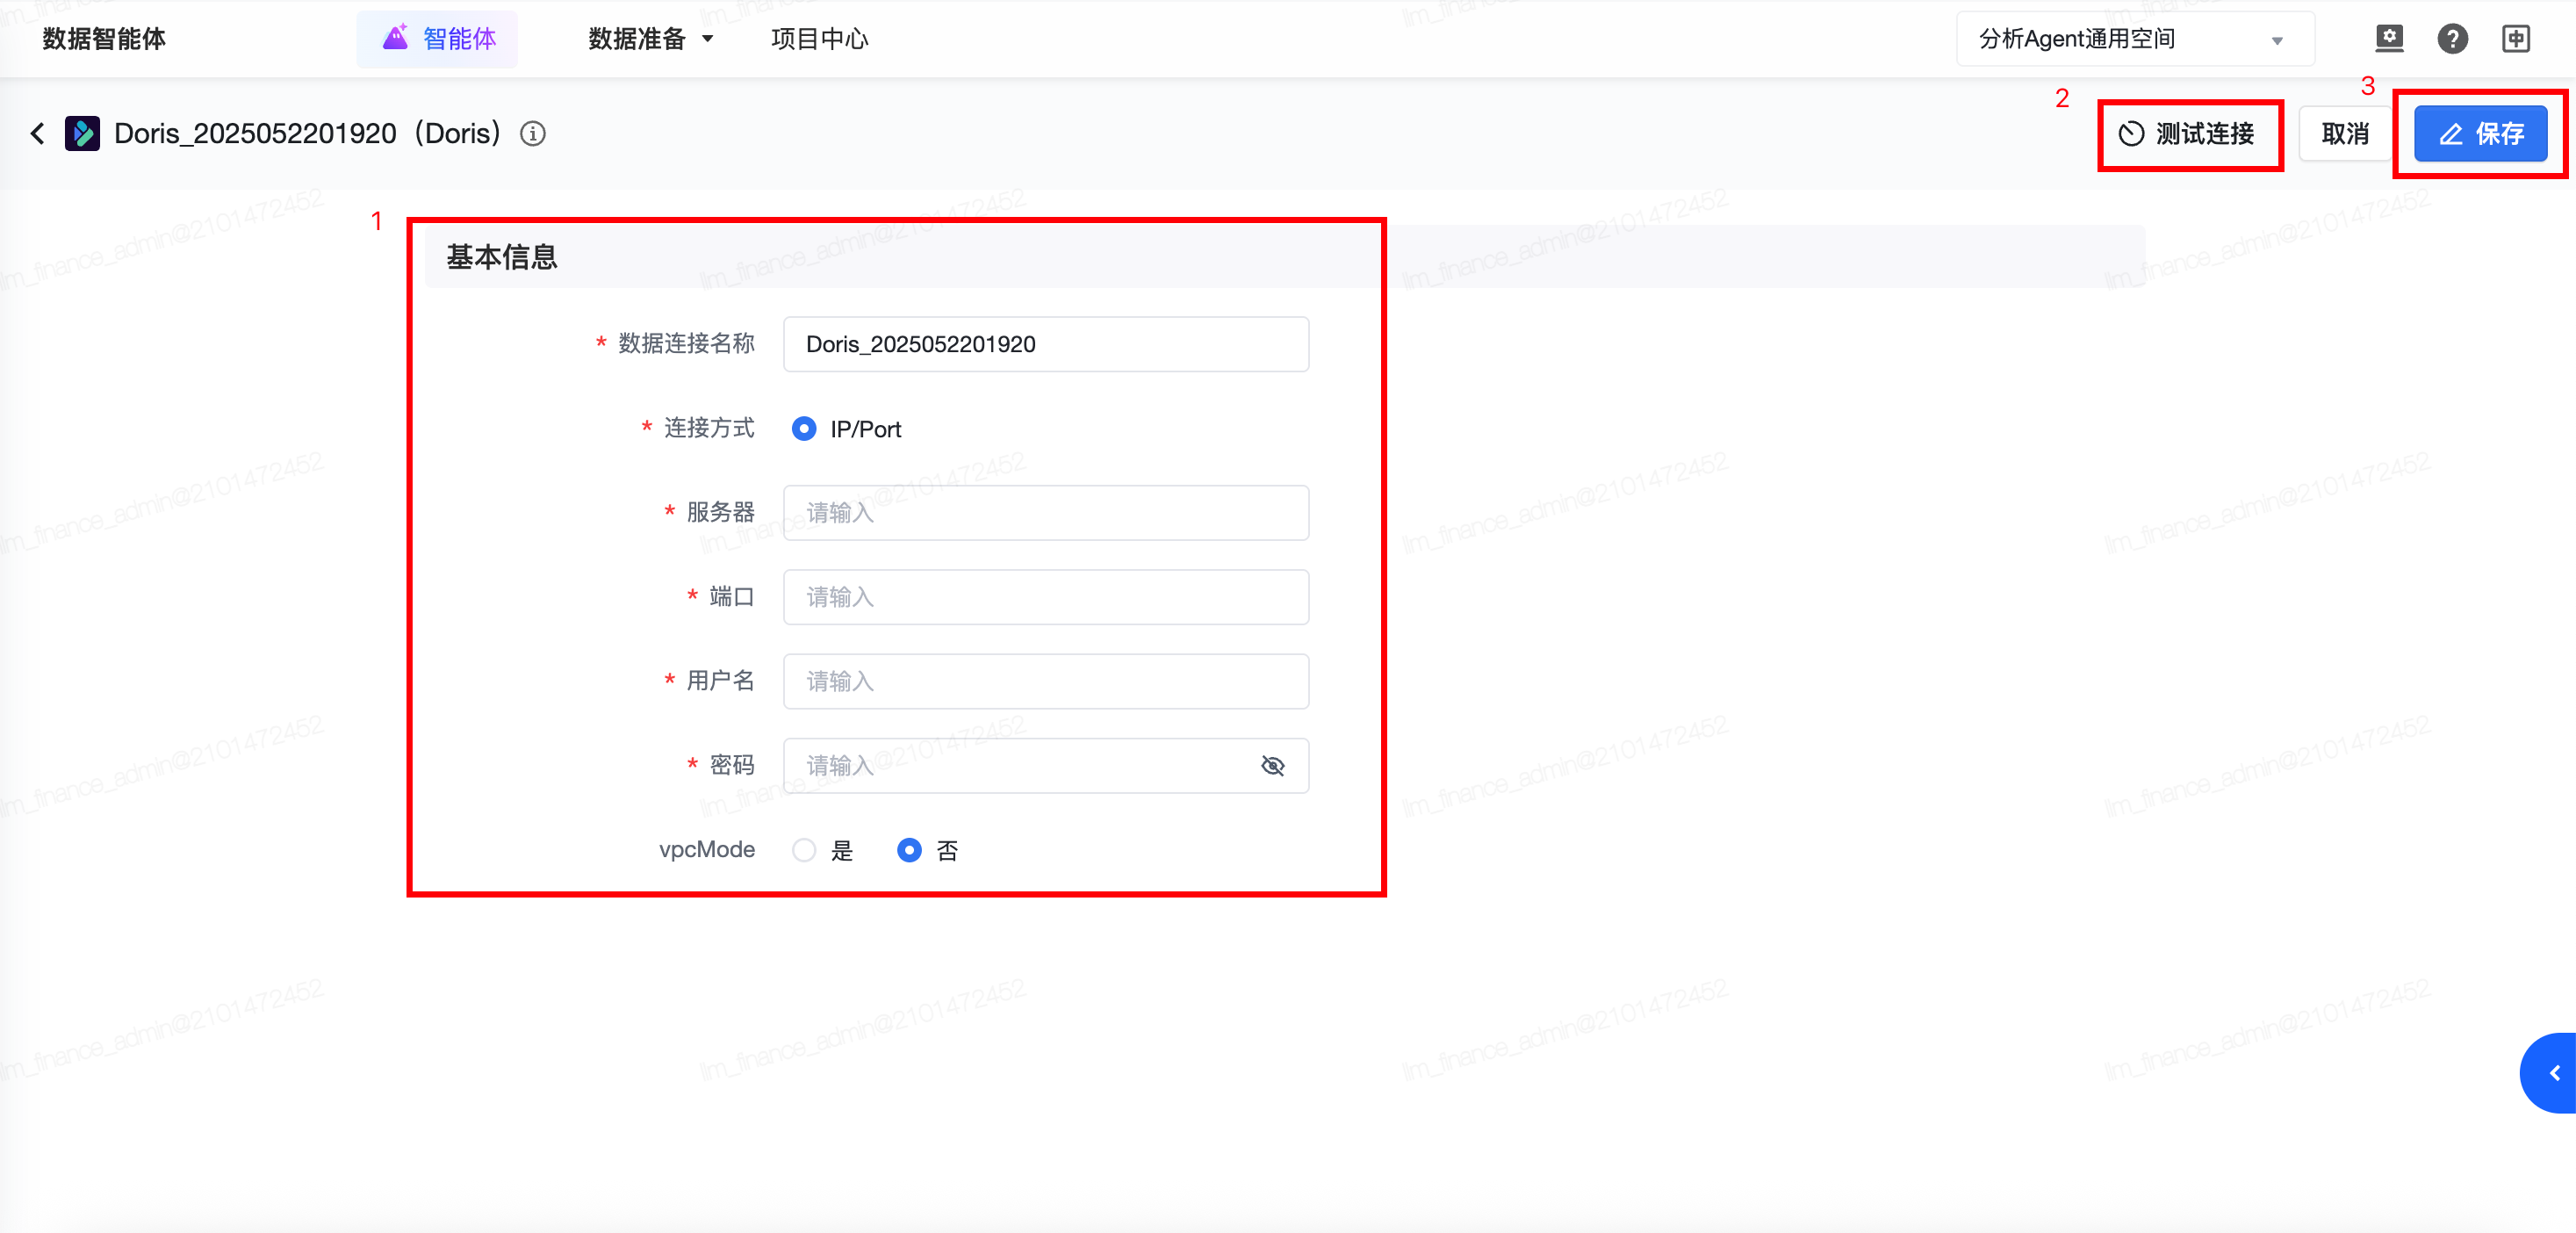
Task: Click the 数据智能体 product title
Action: pyautogui.click(x=104, y=39)
